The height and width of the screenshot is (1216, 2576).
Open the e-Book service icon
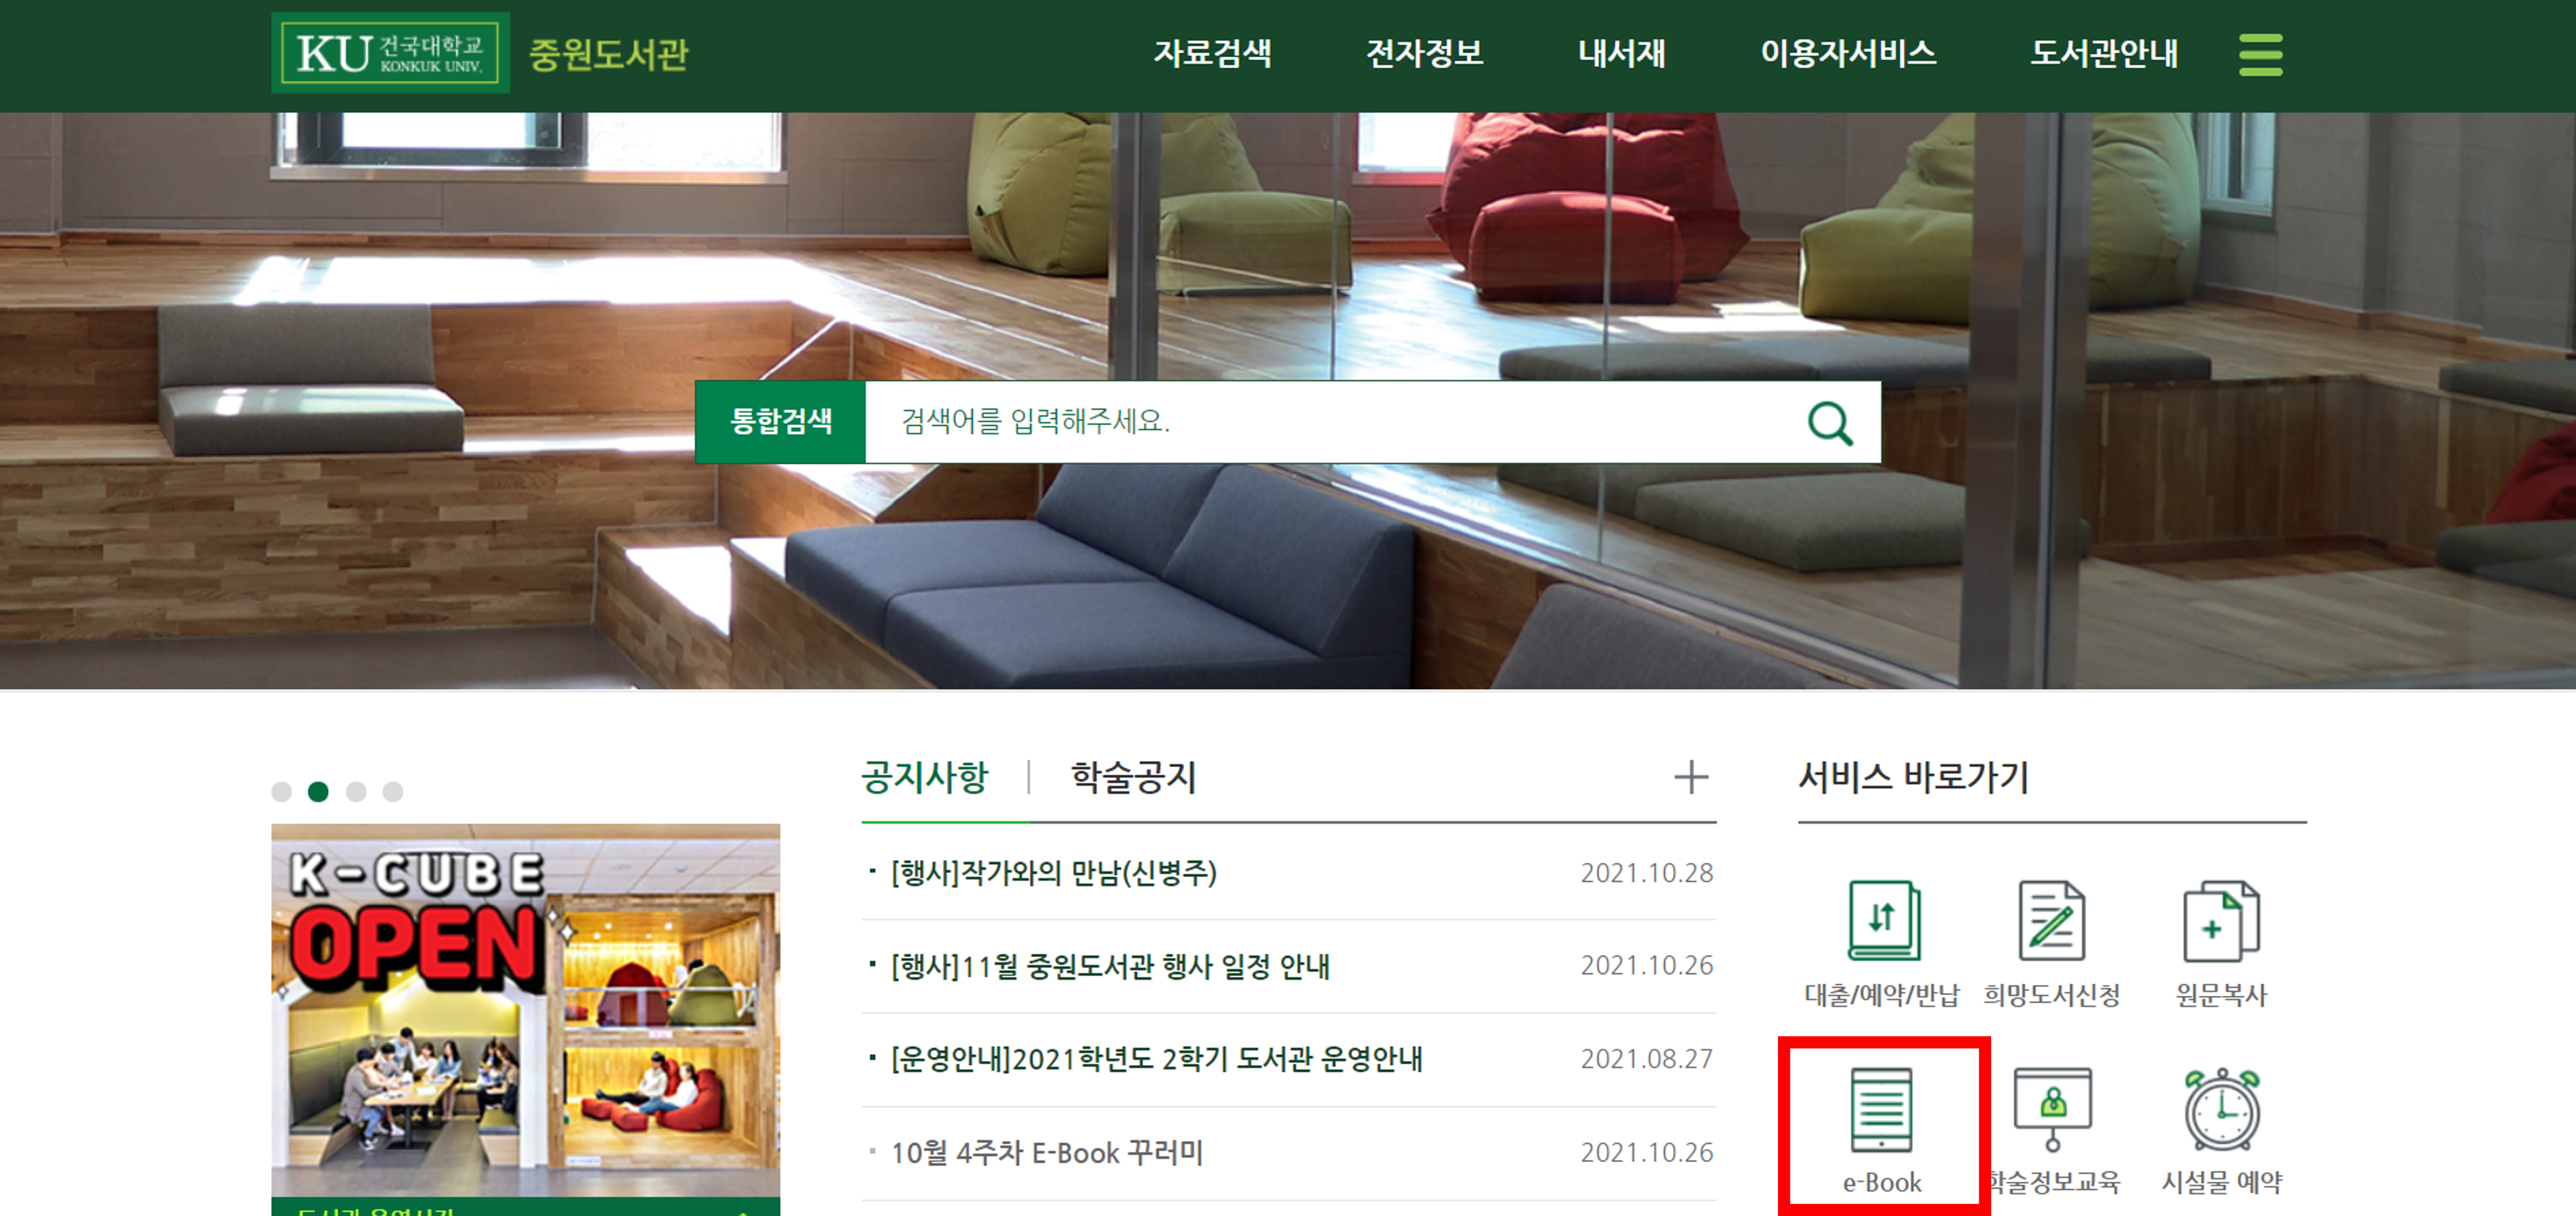click(1882, 1110)
